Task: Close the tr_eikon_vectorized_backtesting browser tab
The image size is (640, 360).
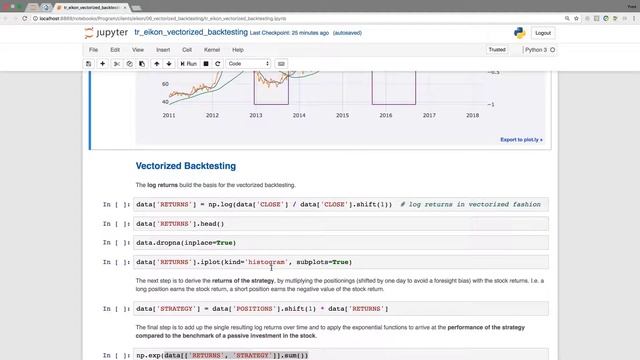Action: pos(125,7)
